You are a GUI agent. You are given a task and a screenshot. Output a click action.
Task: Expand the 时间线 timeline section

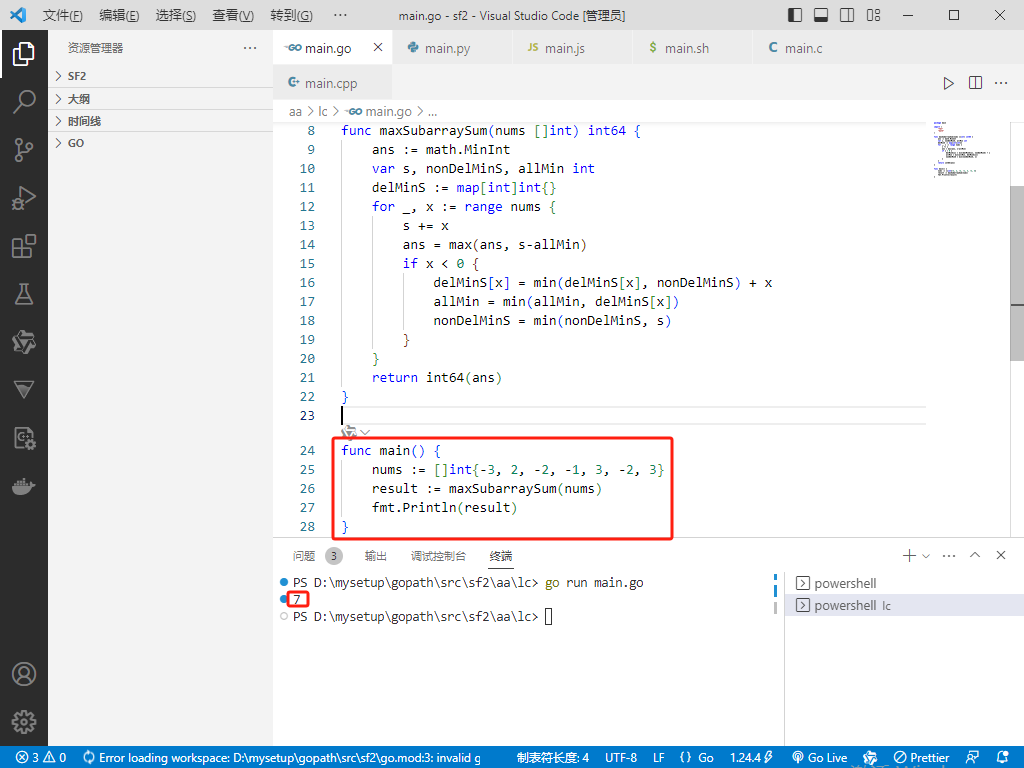click(161, 121)
